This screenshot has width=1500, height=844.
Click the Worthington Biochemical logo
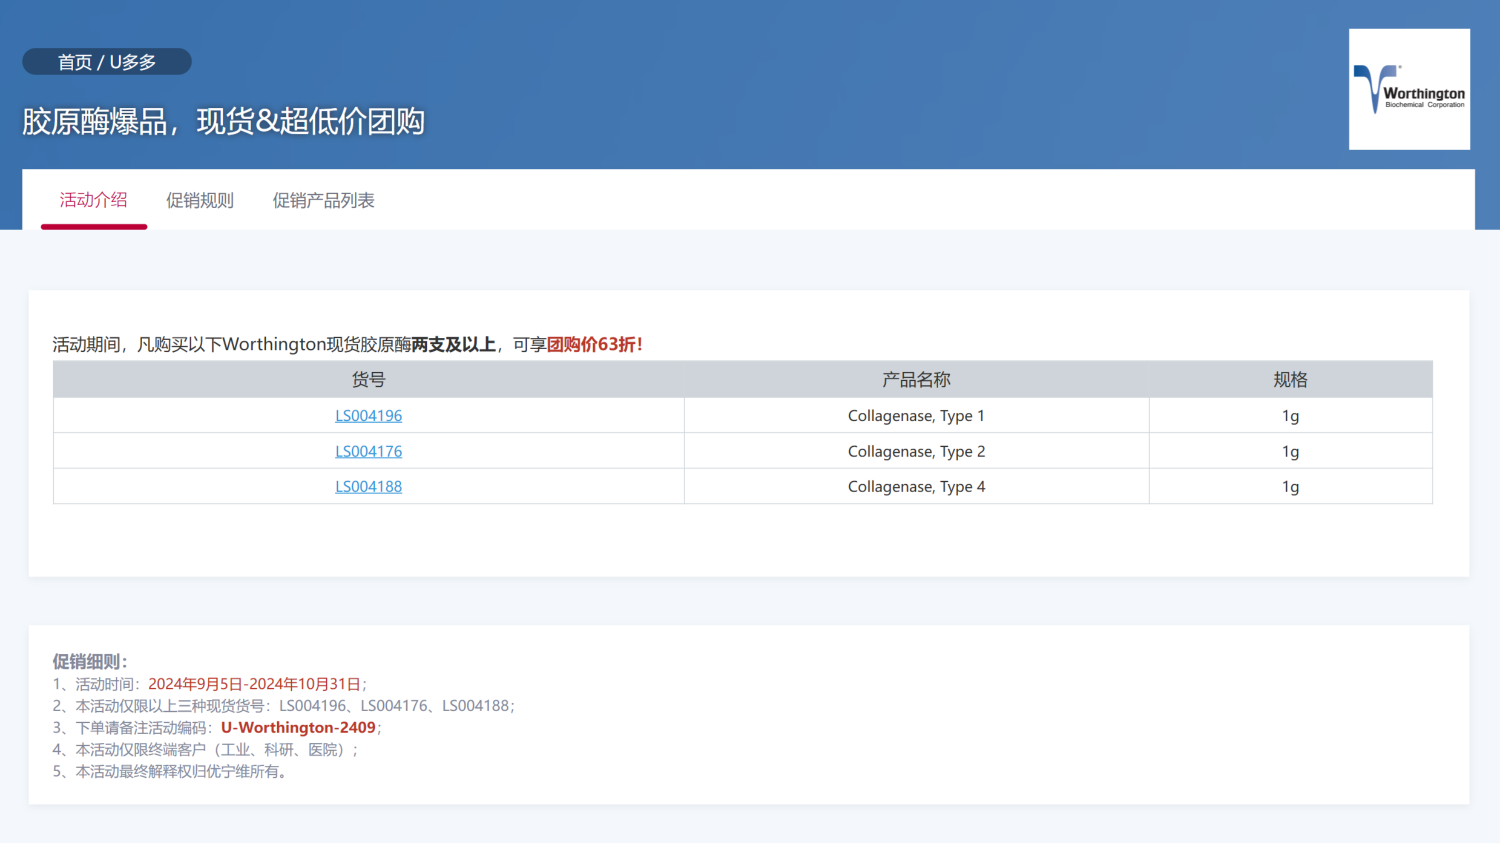(x=1409, y=89)
